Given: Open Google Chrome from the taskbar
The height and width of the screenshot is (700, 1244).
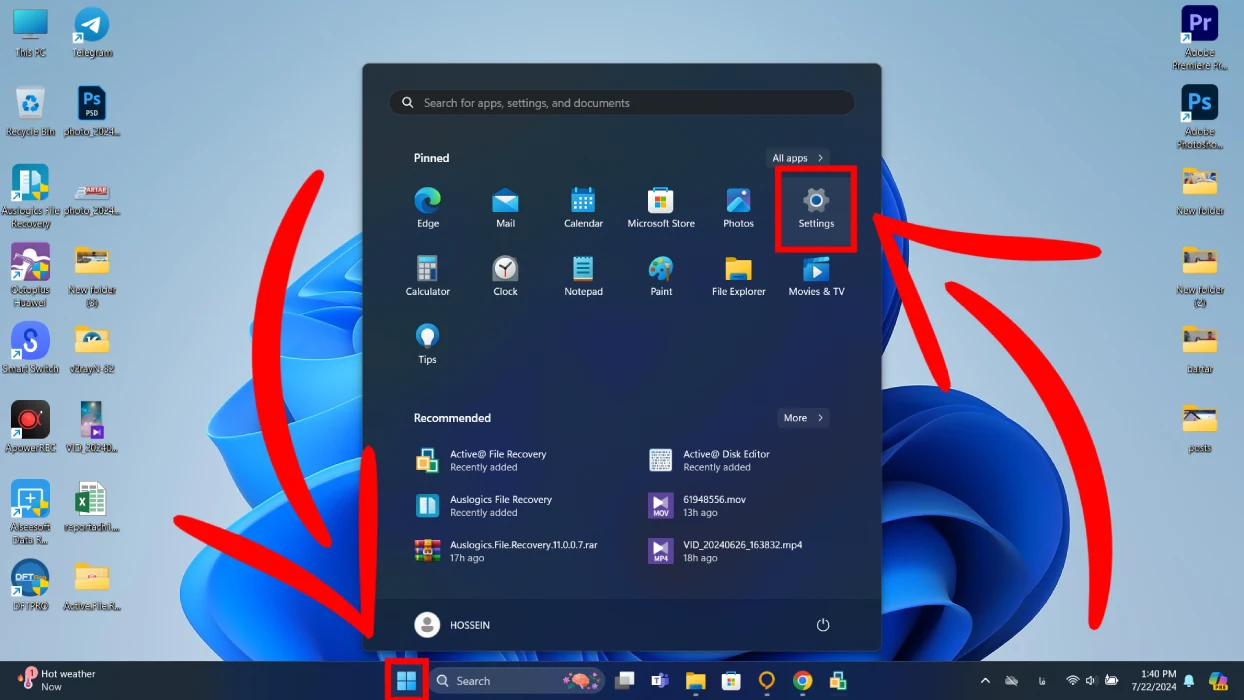Looking at the screenshot, I should pyautogui.click(x=801, y=681).
